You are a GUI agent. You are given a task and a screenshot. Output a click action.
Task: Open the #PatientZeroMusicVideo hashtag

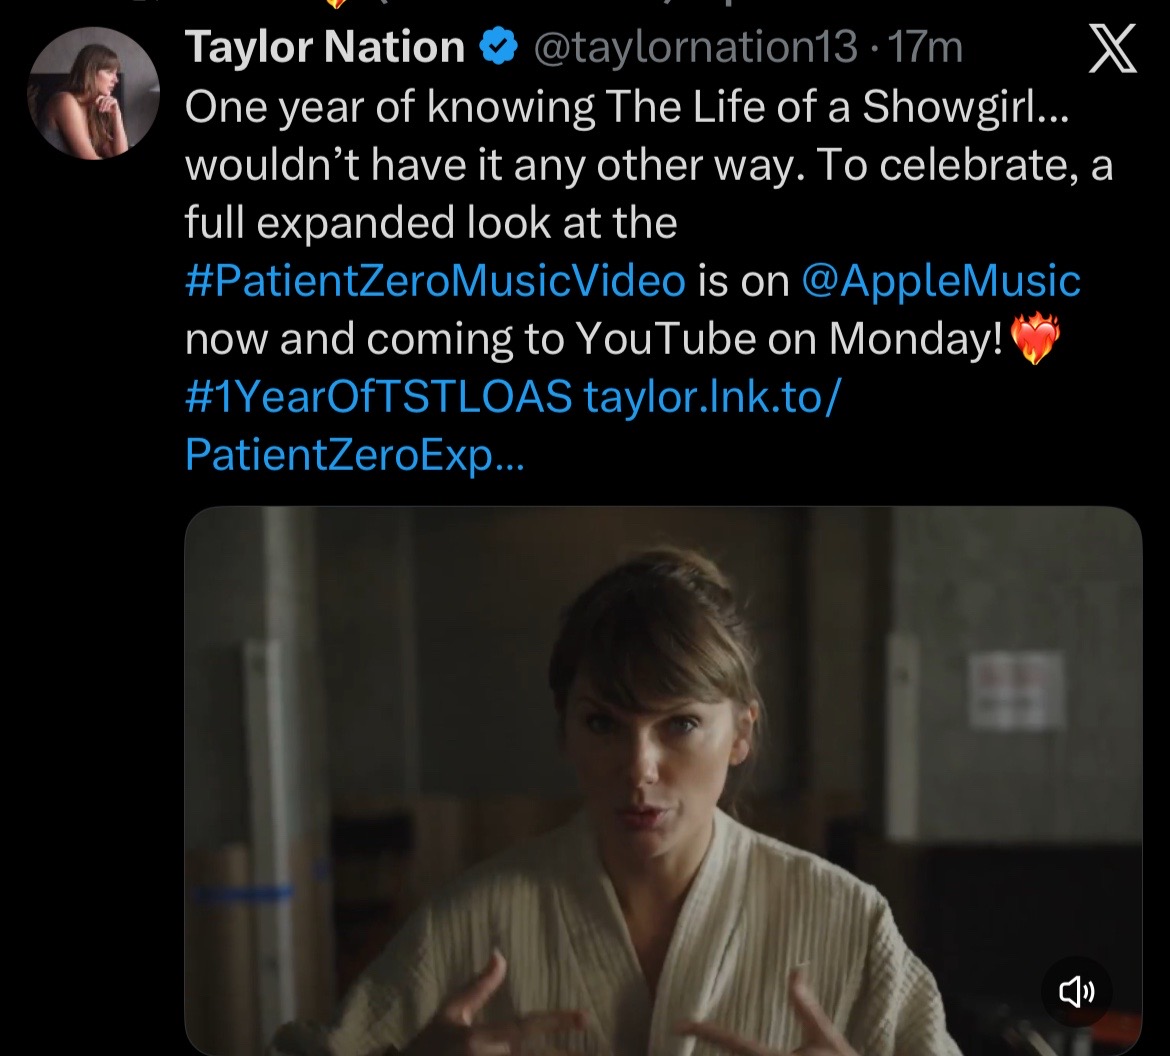(435, 281)
